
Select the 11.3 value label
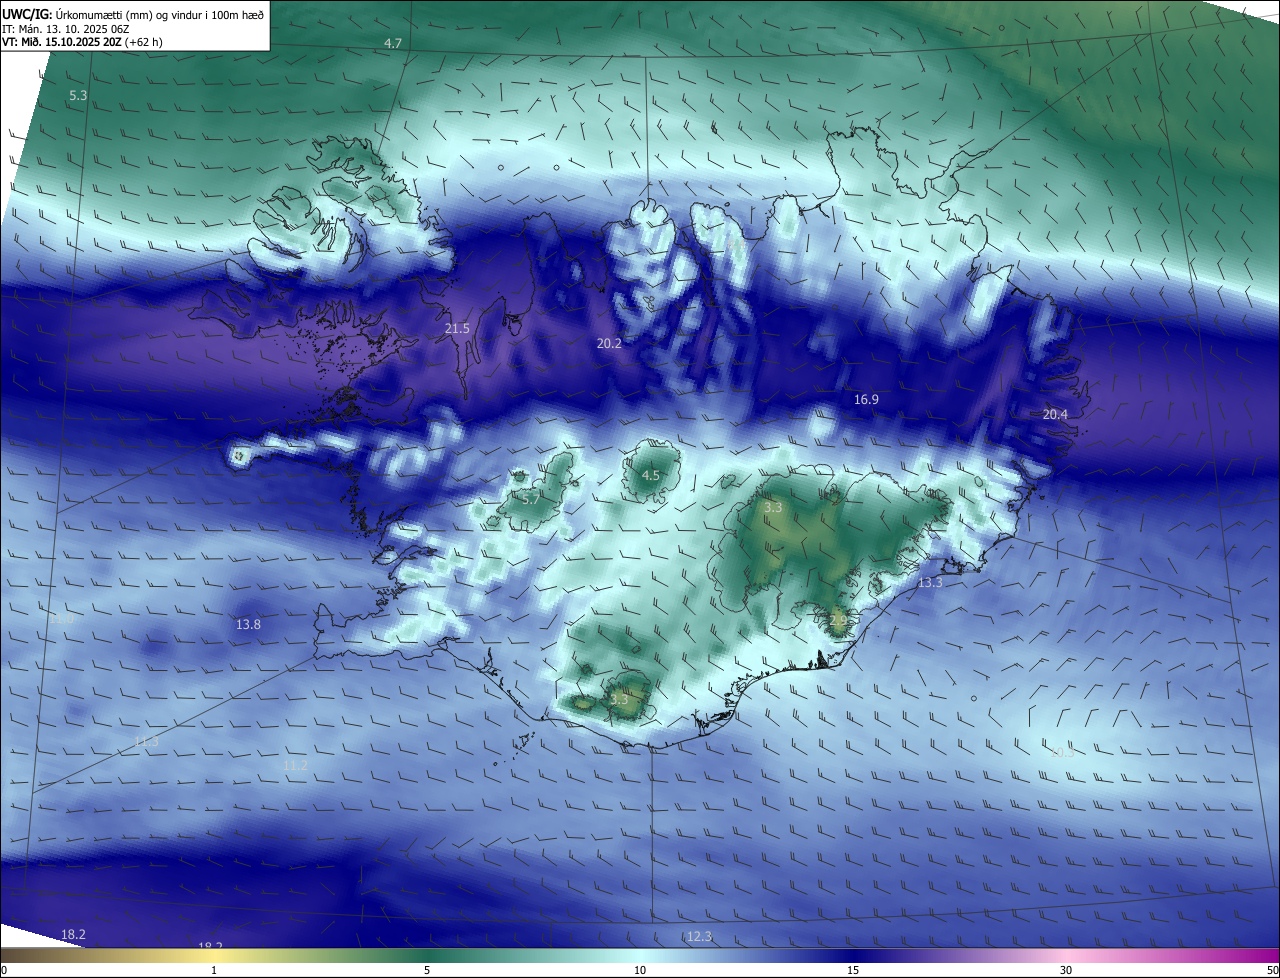[146, 741]
